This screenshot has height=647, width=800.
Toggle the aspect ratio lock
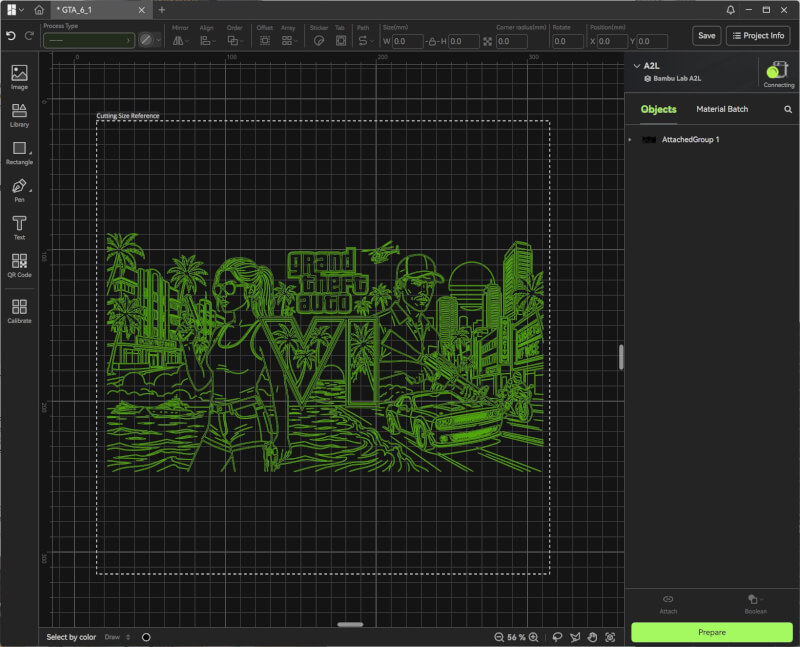pyautogui.click(x=432, y=41)
